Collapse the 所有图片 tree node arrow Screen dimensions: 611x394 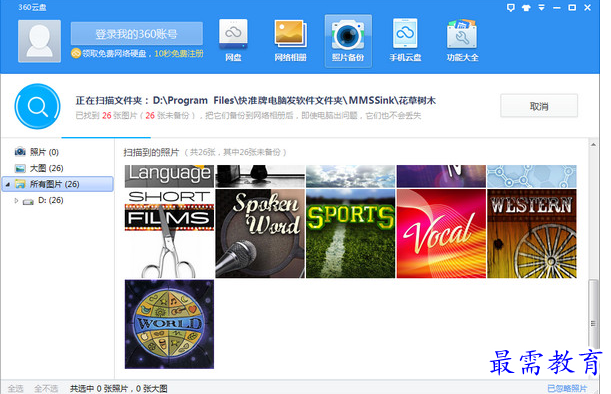point(8,184)
